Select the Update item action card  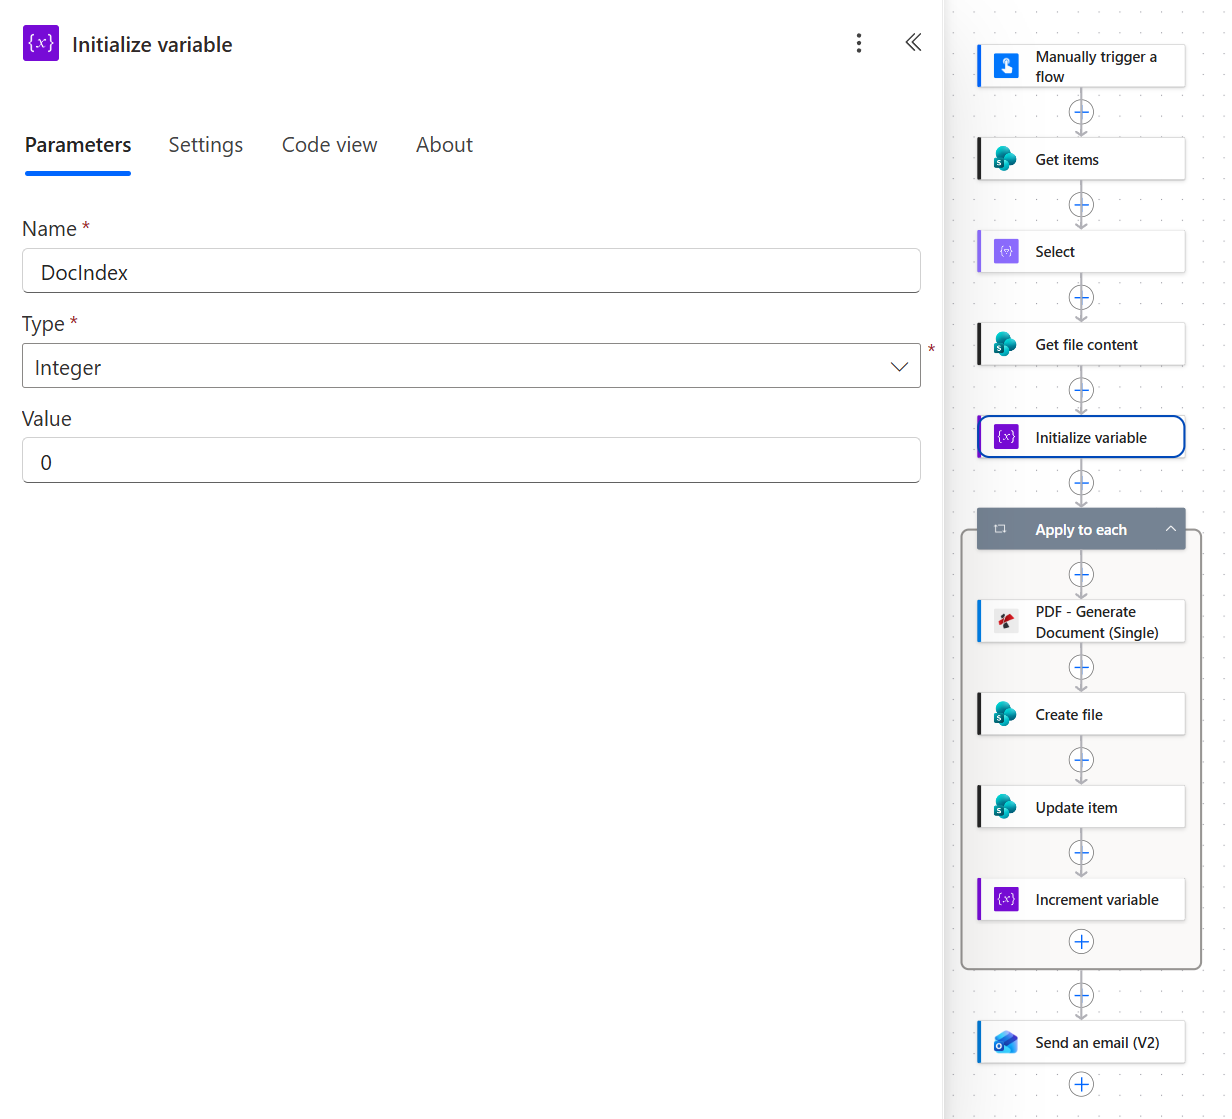1081,807
